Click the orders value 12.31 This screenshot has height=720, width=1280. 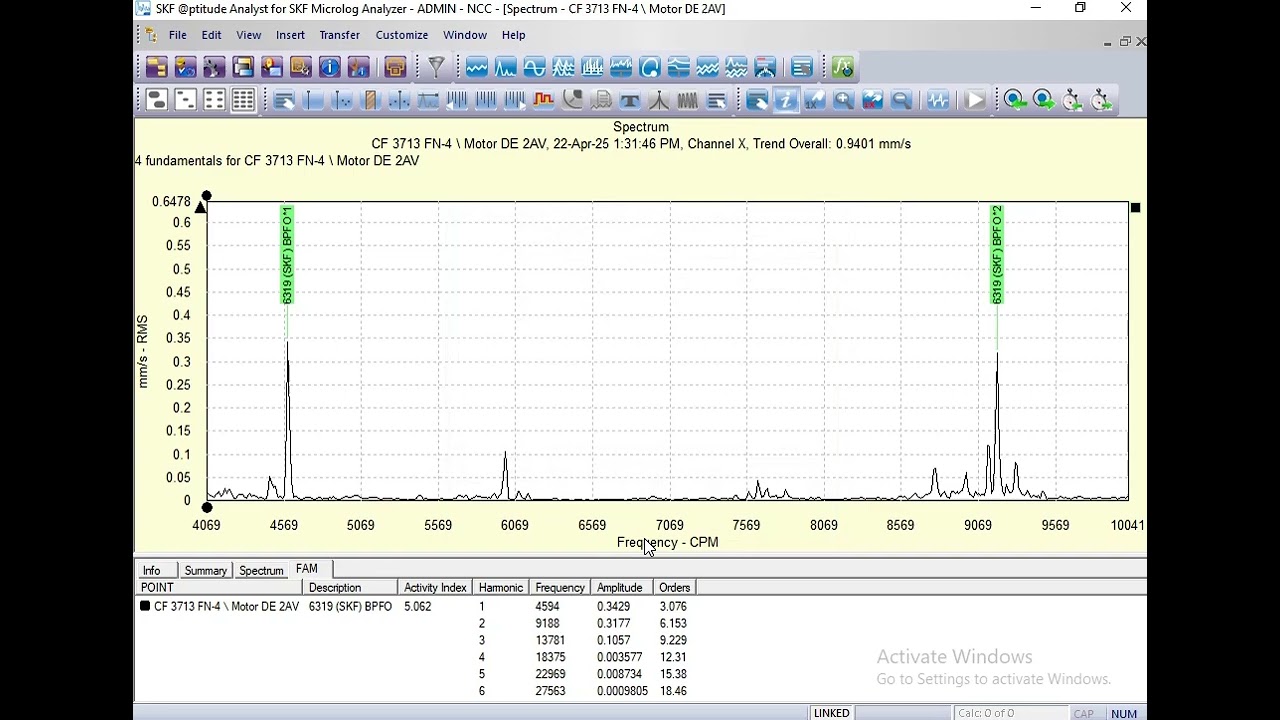point(673,657)
